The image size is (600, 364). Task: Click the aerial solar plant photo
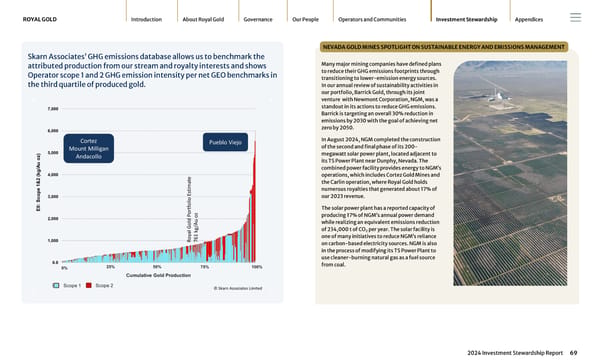(x=510, y=173)
